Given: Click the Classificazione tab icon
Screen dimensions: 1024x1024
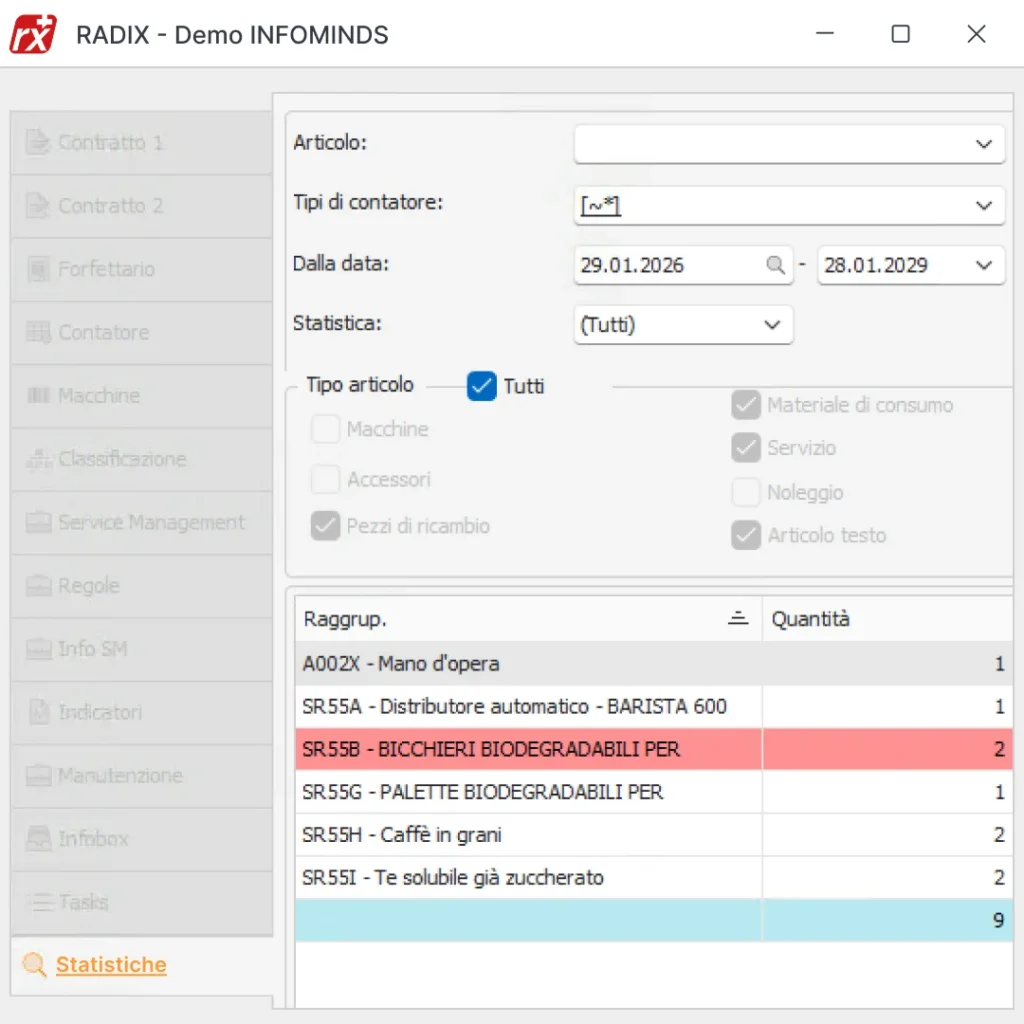Looking at the screenshot, I should click(x=38, y=460).
